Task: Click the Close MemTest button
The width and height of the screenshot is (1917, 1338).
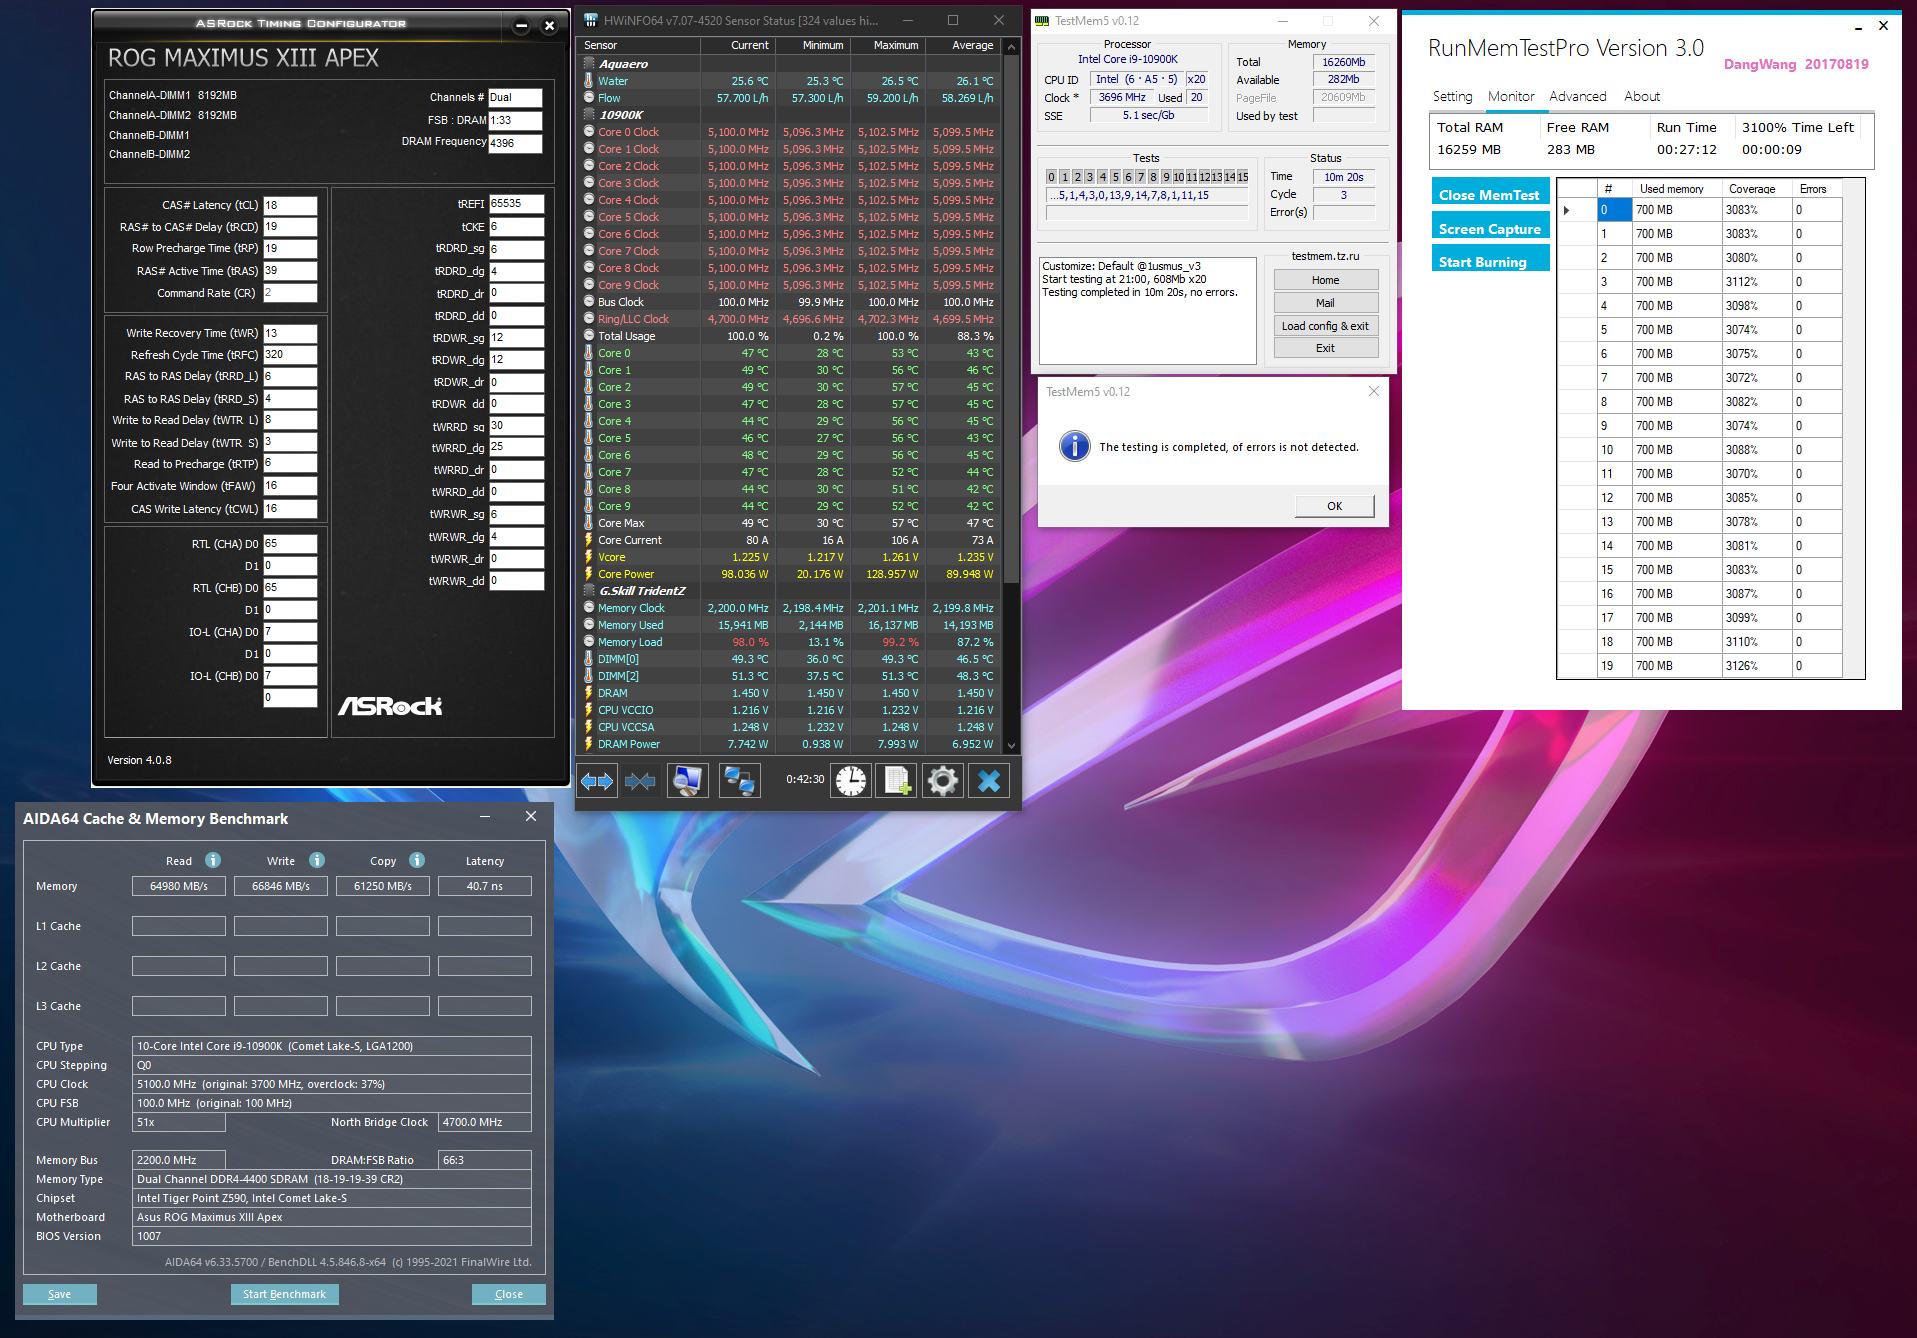Action: tap(1490, 194)
